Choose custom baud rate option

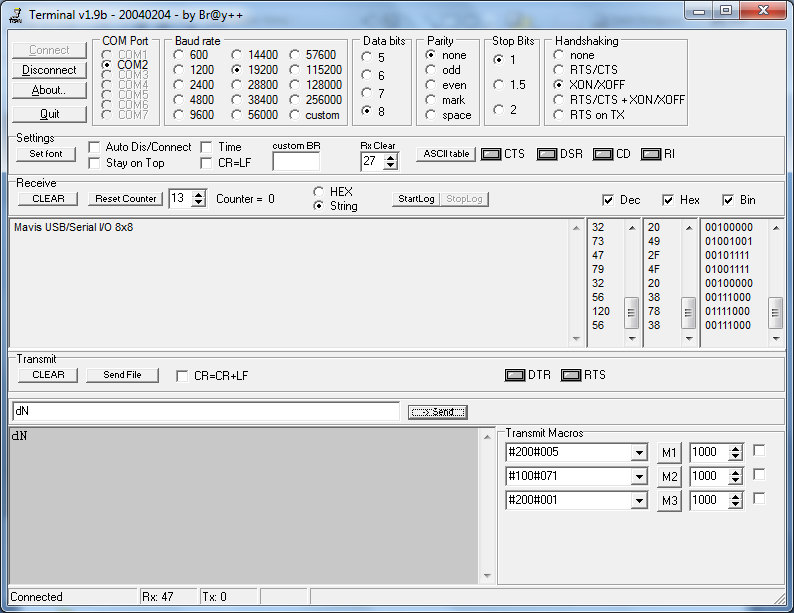click(x=295, y=115)
